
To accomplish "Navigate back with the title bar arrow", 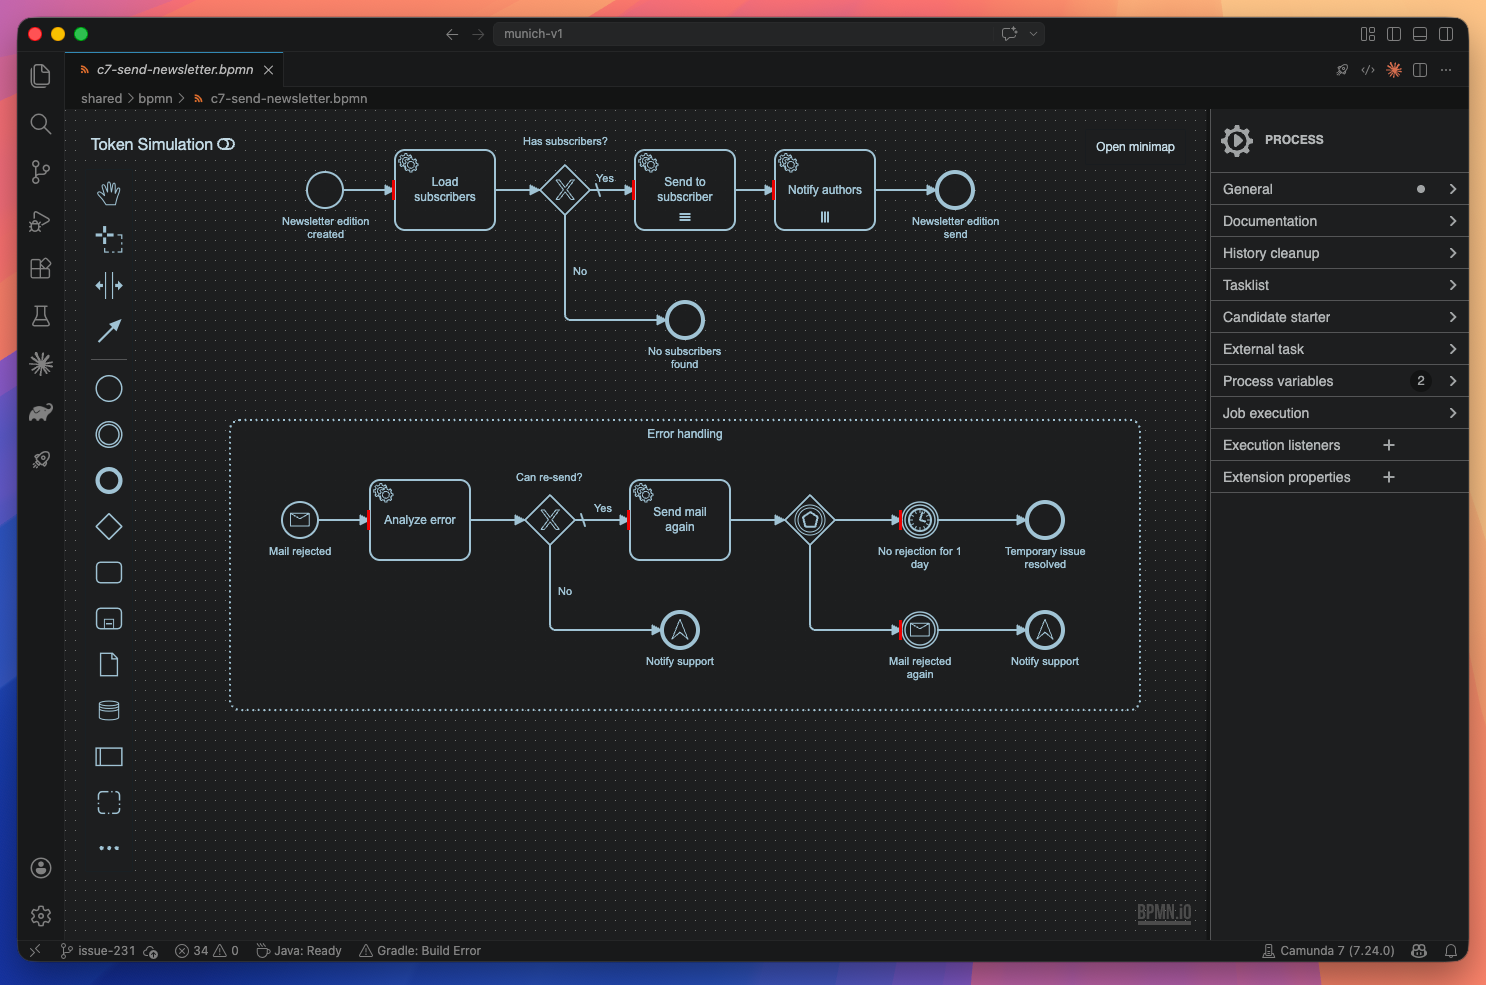I will [452, 34].
